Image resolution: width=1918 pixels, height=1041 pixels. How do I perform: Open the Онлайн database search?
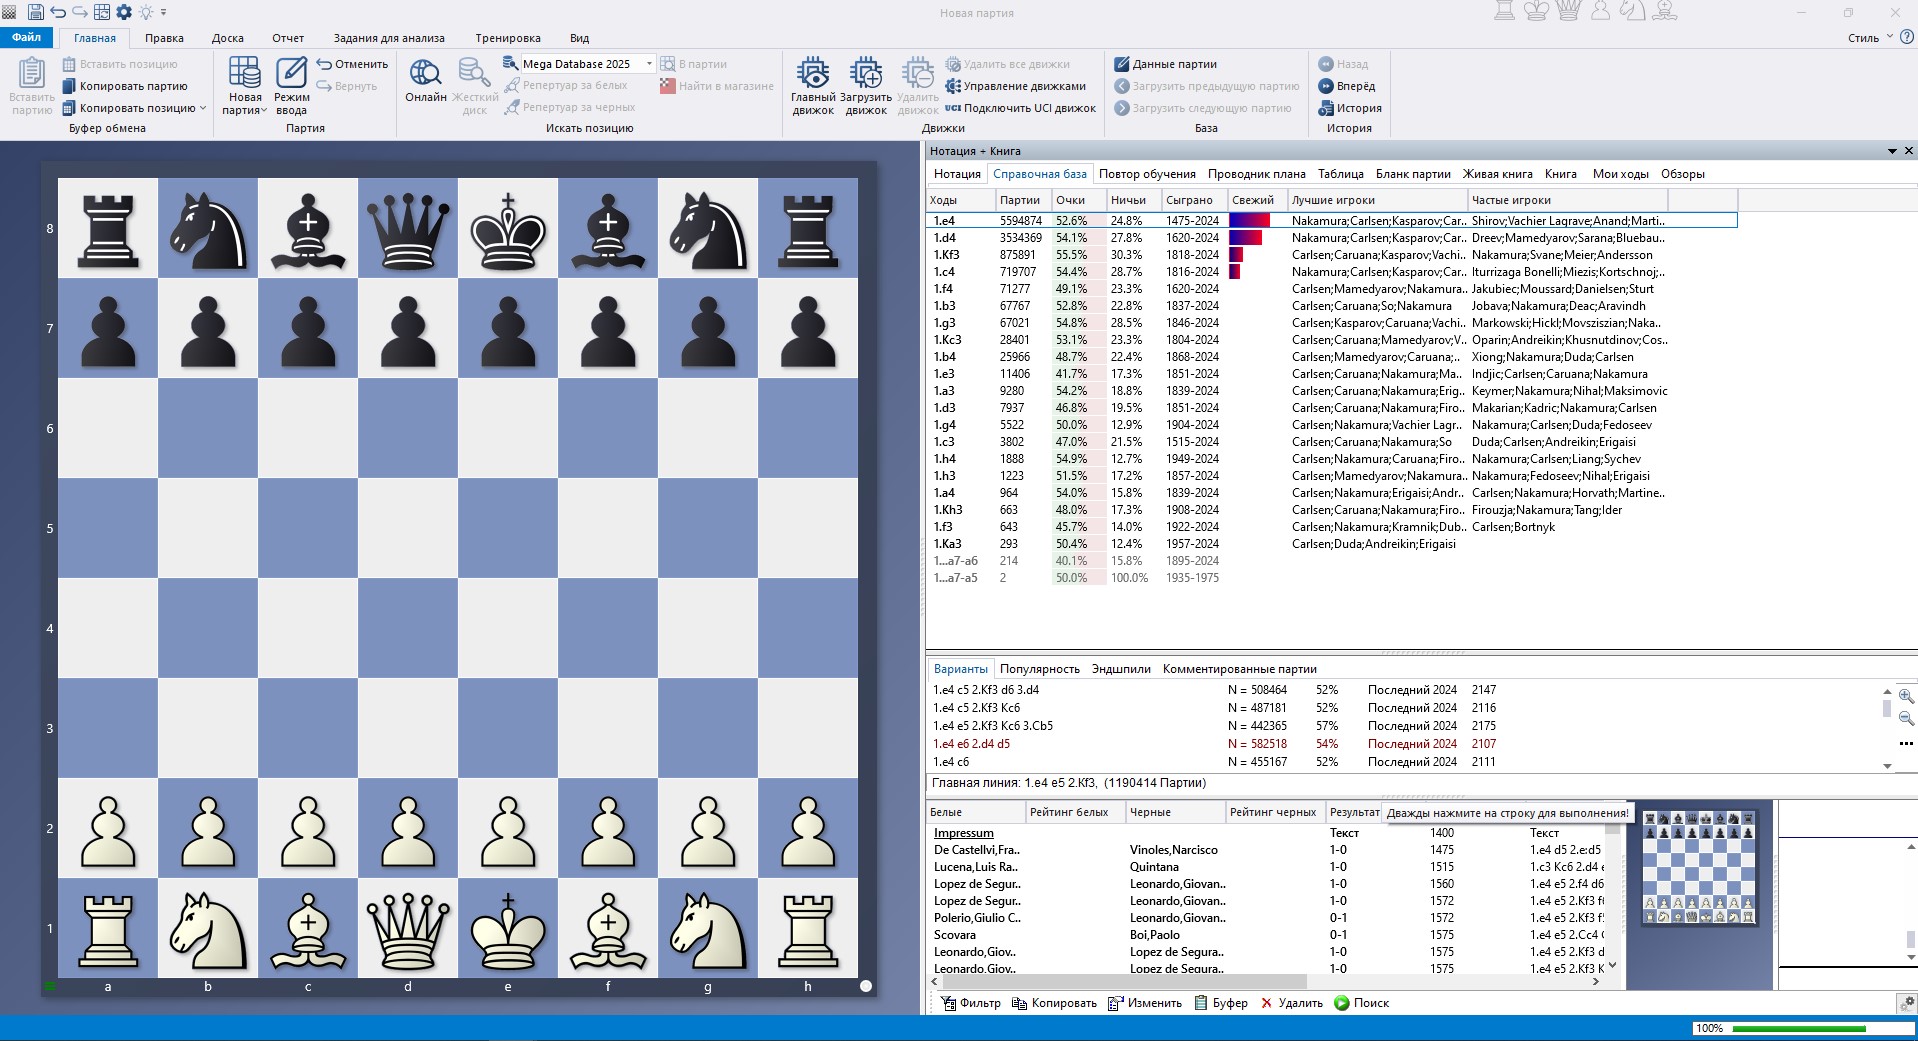click(426, 85)
